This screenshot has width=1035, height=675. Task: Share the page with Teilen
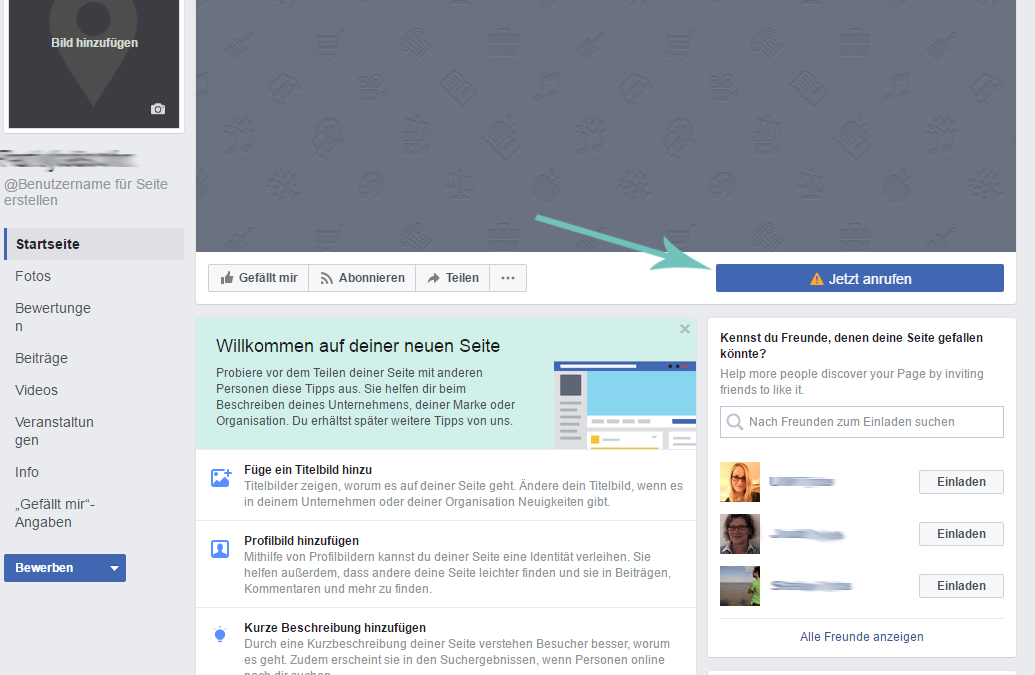(453, 278)
